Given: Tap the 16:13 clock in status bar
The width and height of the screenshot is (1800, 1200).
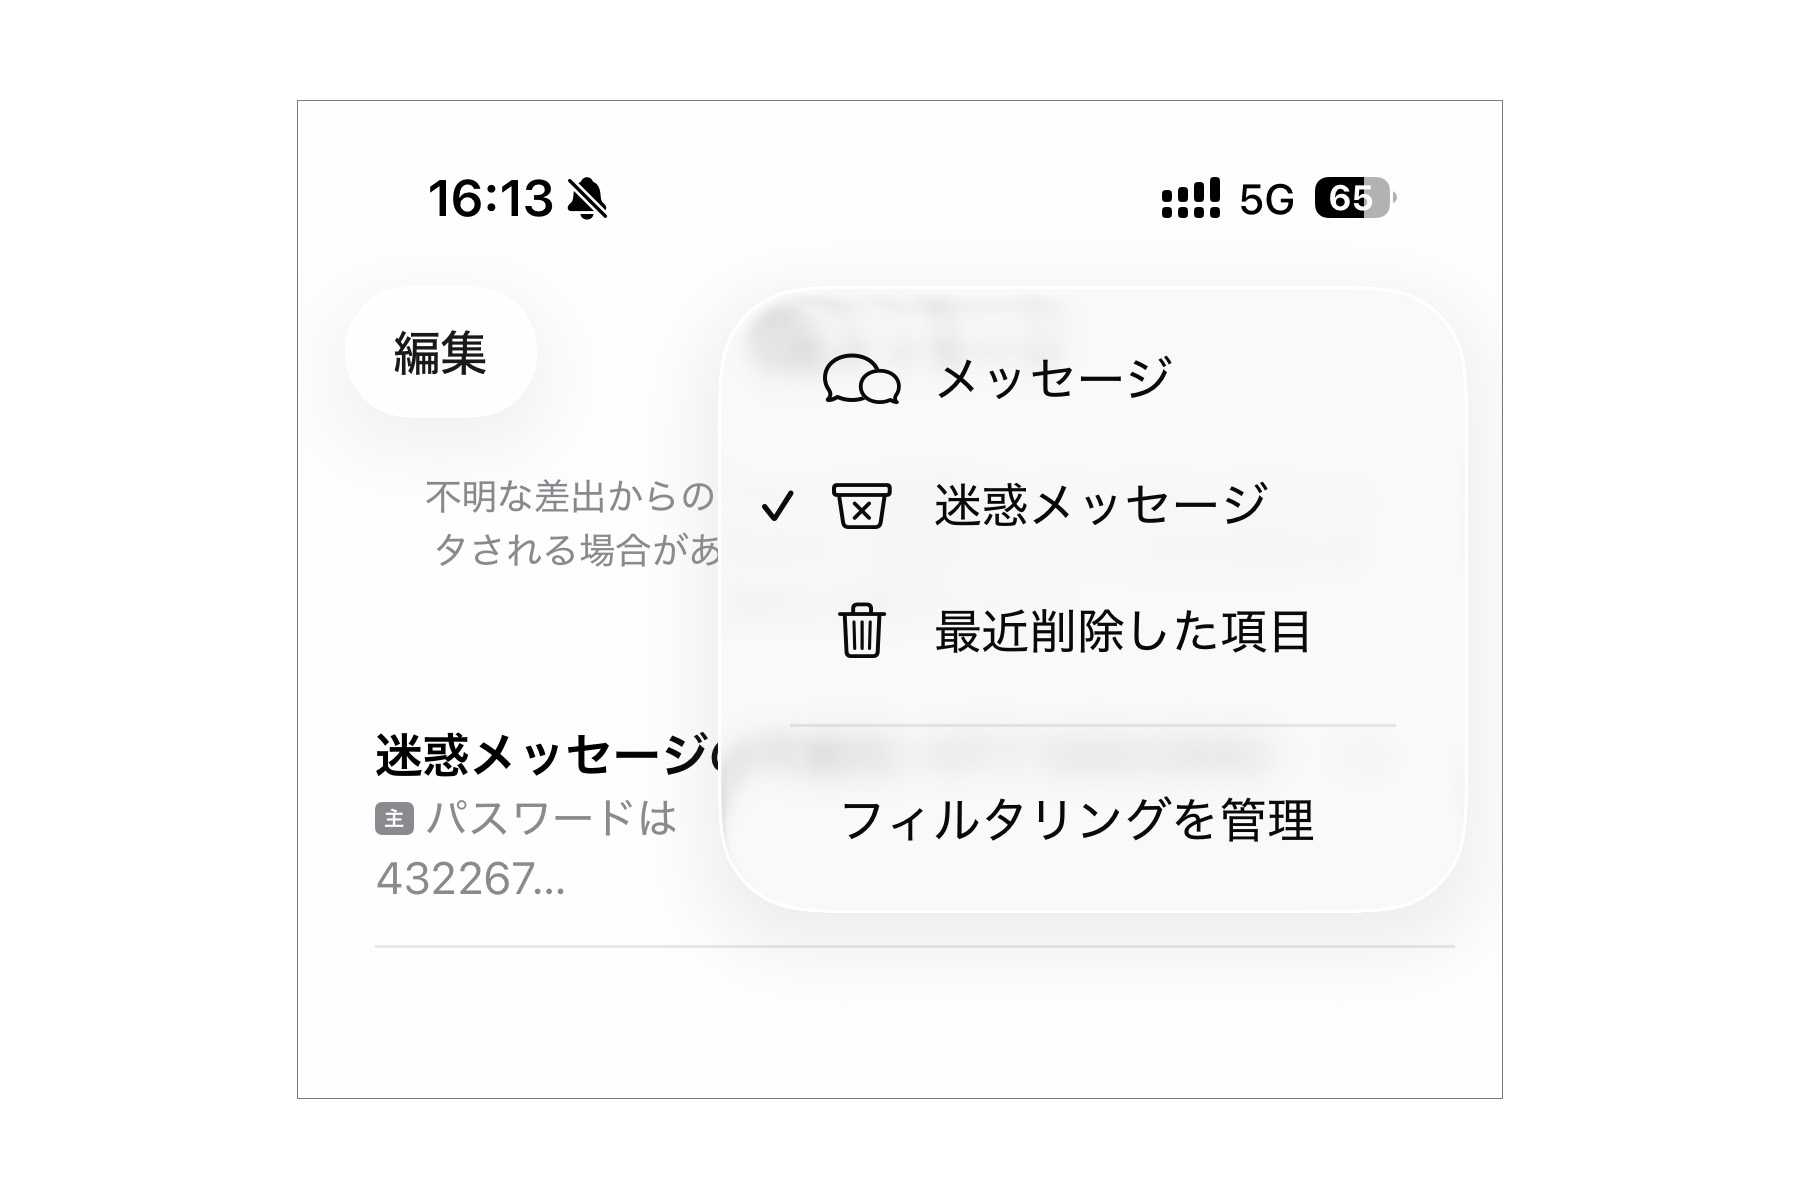Looking at the screenshot, I should coord(490,198).
